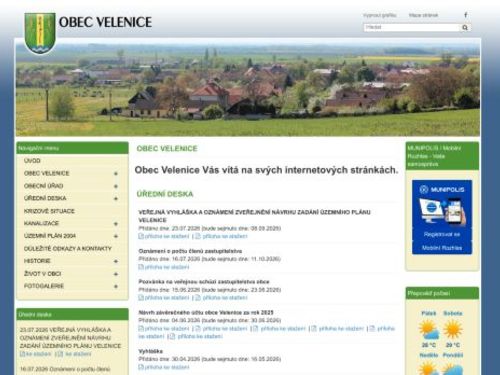Click the OBEC VELENICE site title
500x375 pixels.
pos(105,22)
